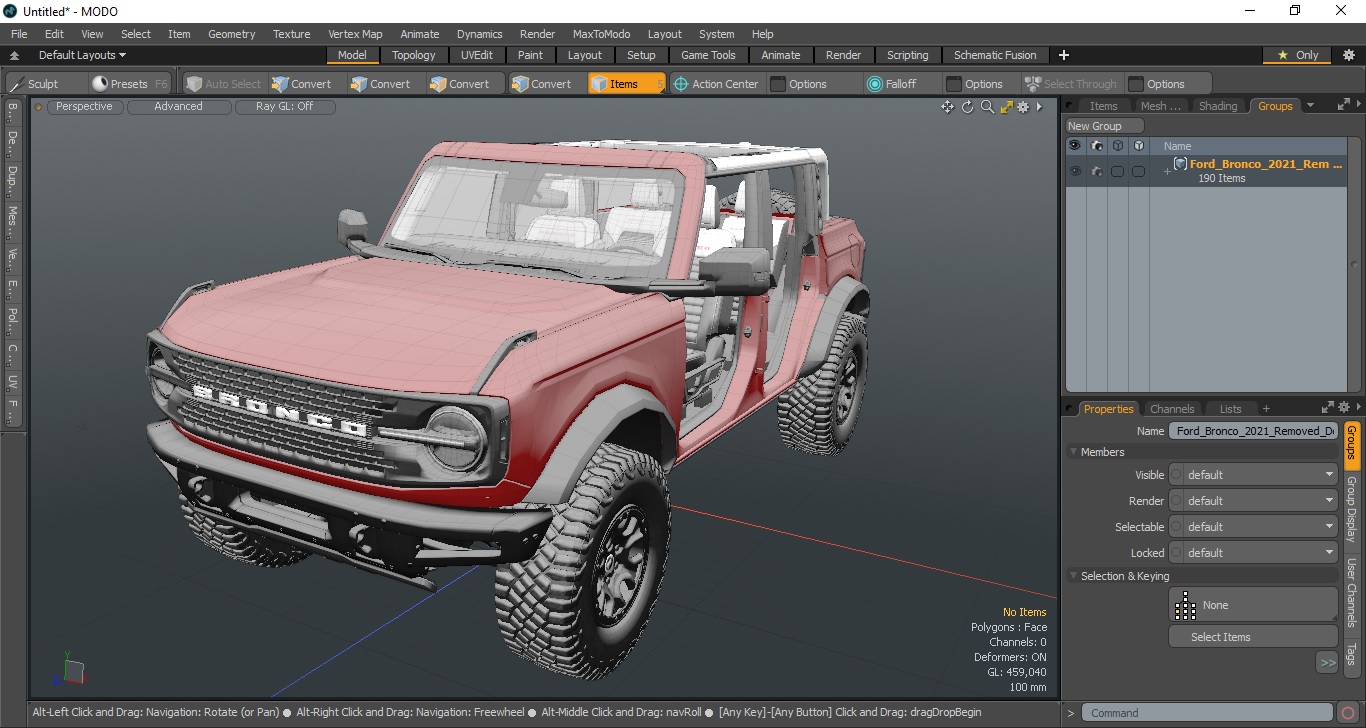Maximize the Groups panel with the arrows icon
The height and width of the screenshot is (728, 1366).
point(1343,104)
